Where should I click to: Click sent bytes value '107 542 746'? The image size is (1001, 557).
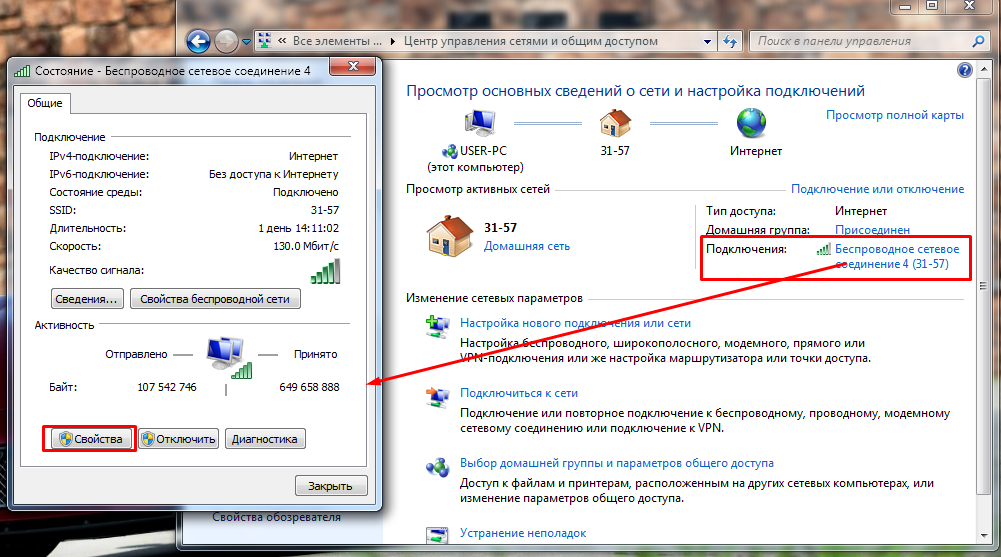[167, 387]
